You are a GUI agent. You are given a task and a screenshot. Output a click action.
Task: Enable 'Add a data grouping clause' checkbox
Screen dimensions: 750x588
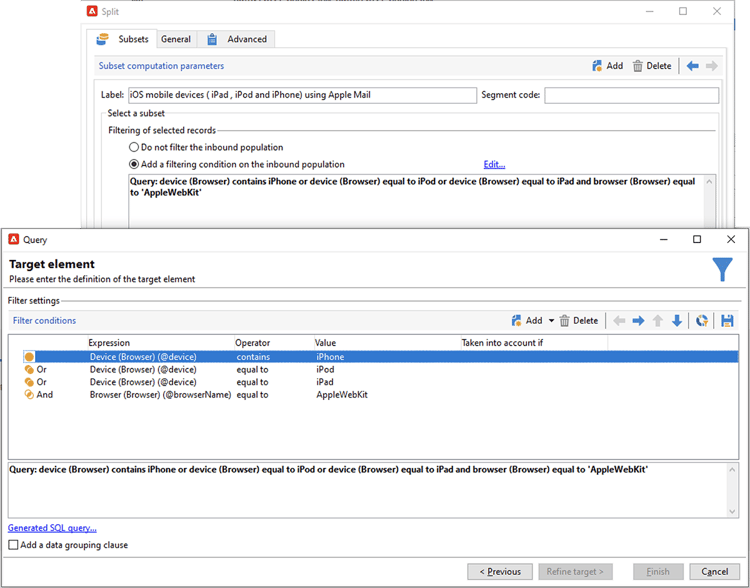13,545
